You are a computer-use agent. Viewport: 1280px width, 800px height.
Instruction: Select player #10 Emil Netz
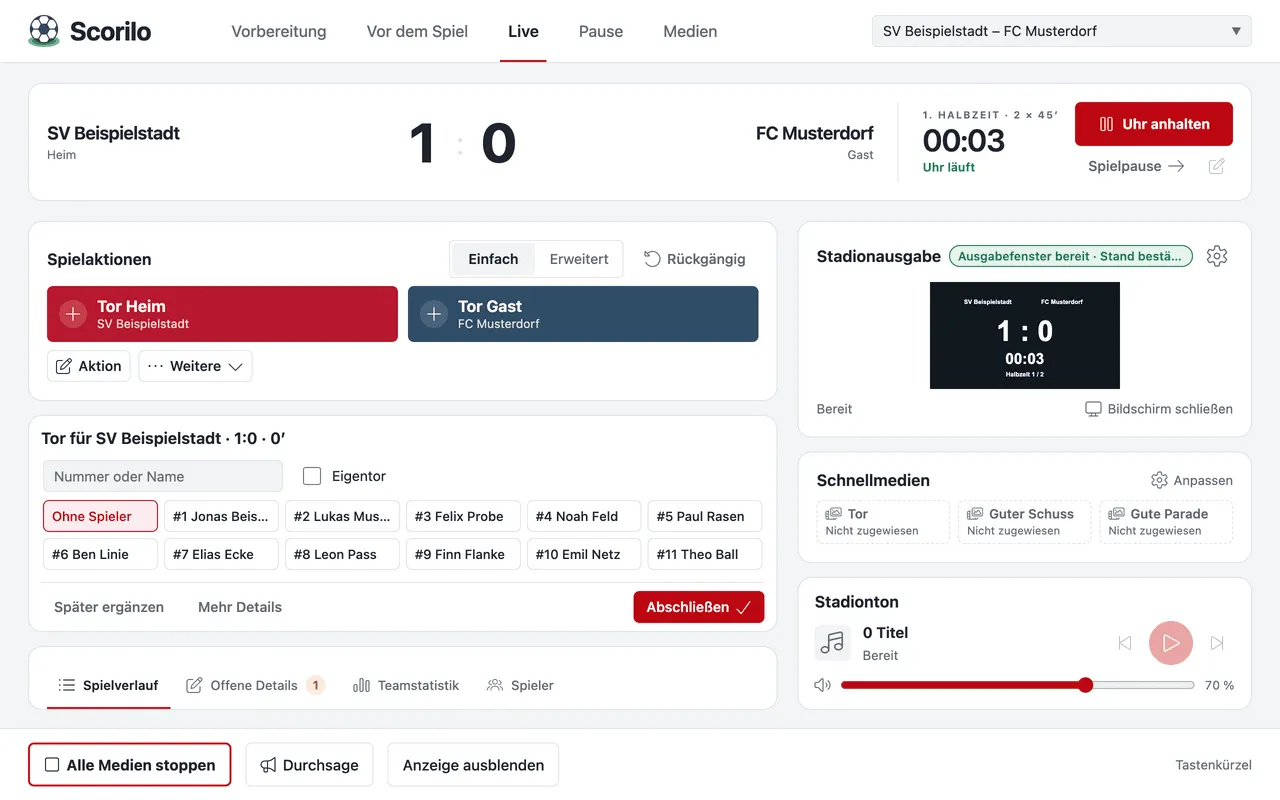[584, 554]
